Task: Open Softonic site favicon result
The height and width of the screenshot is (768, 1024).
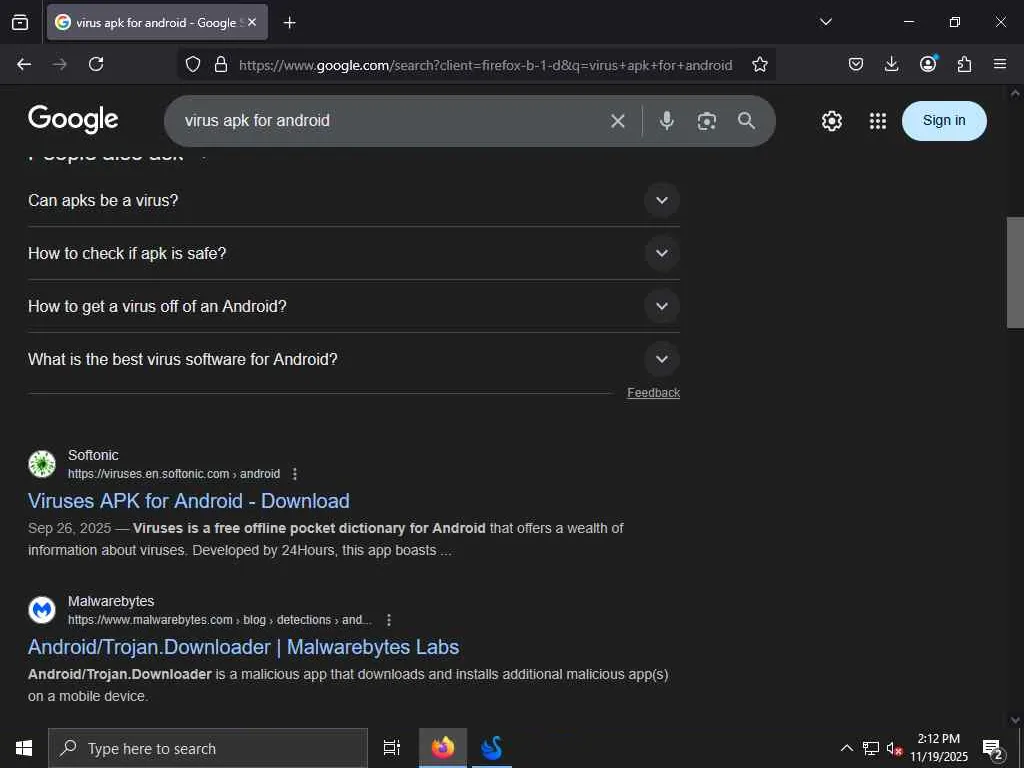Action: pyautogui.click(x=42, y=464)
